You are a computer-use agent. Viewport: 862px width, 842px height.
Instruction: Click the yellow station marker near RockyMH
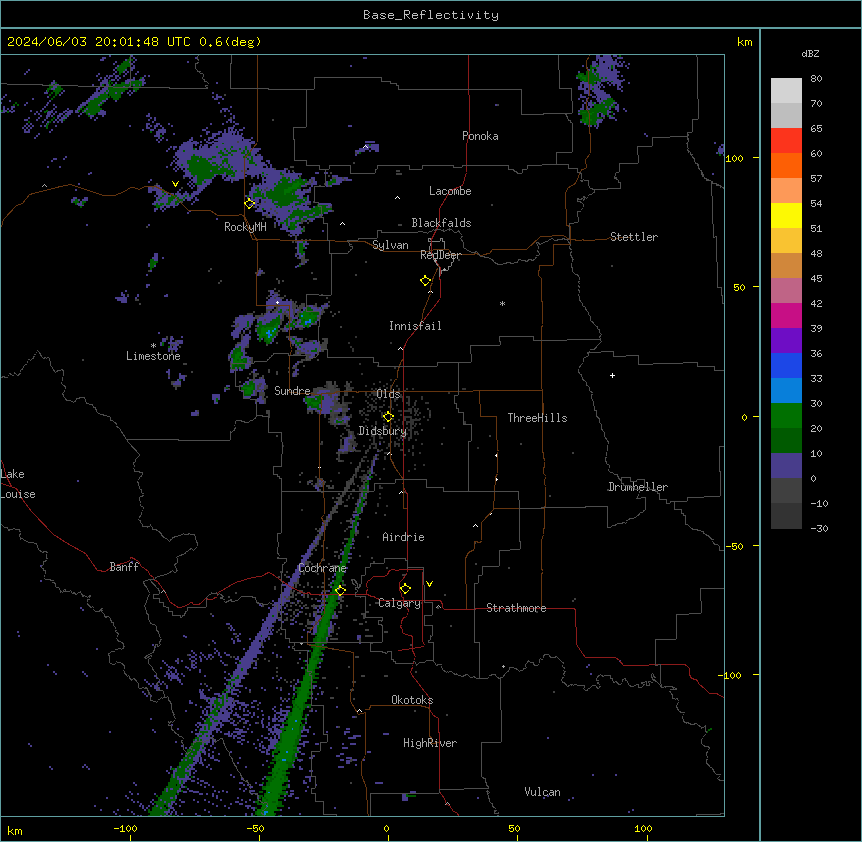250,203
